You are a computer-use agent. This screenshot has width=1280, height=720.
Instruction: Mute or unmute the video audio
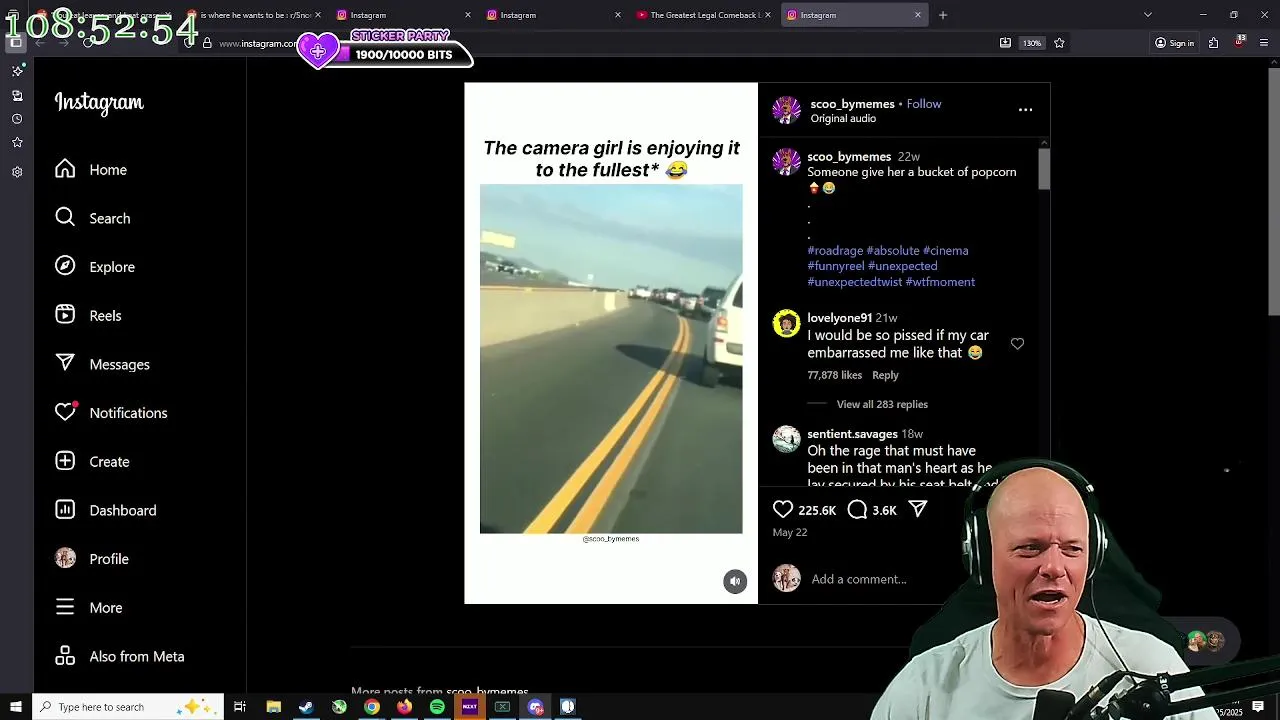click(735, 581)
